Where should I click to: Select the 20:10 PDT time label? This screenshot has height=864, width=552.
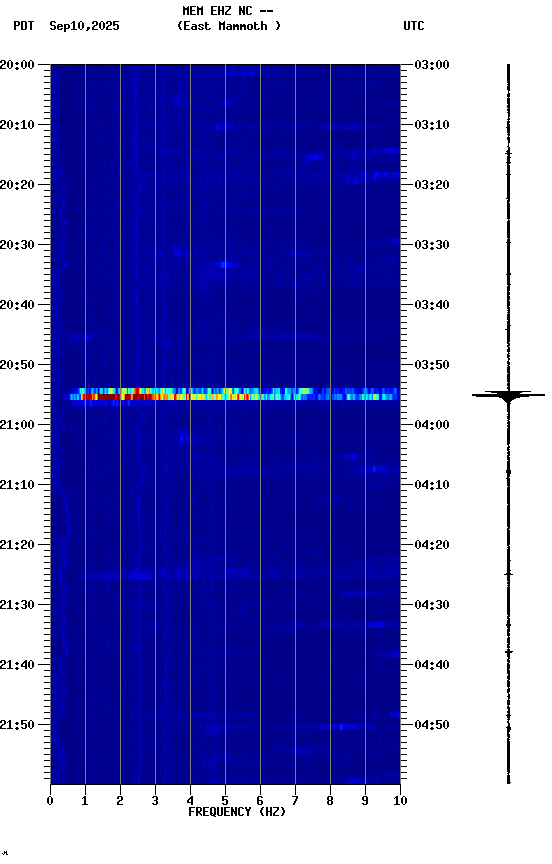(x=17, y=125)
